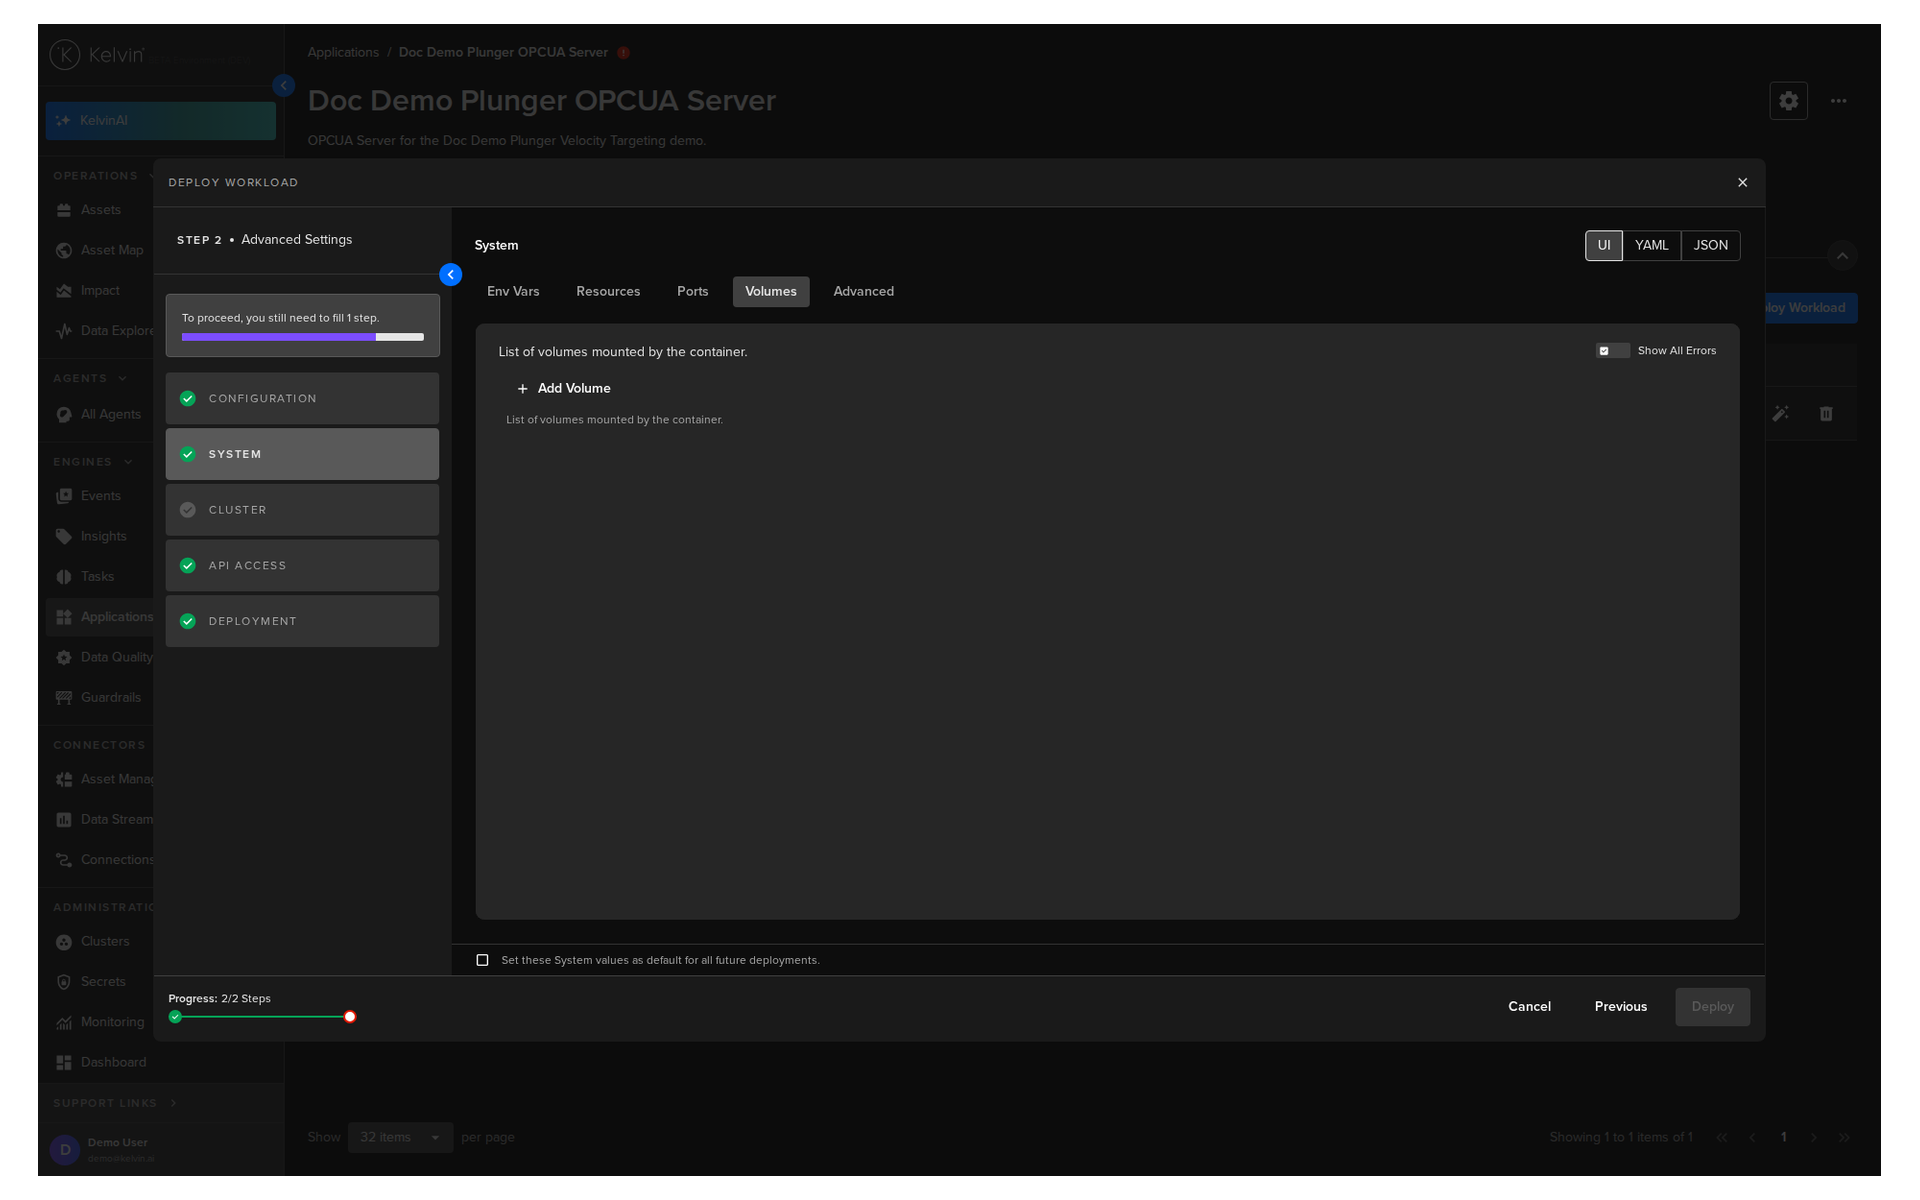Open the Cluster step
The width and height of the screenshot is (1920, 1200).
tap(302, 510)
